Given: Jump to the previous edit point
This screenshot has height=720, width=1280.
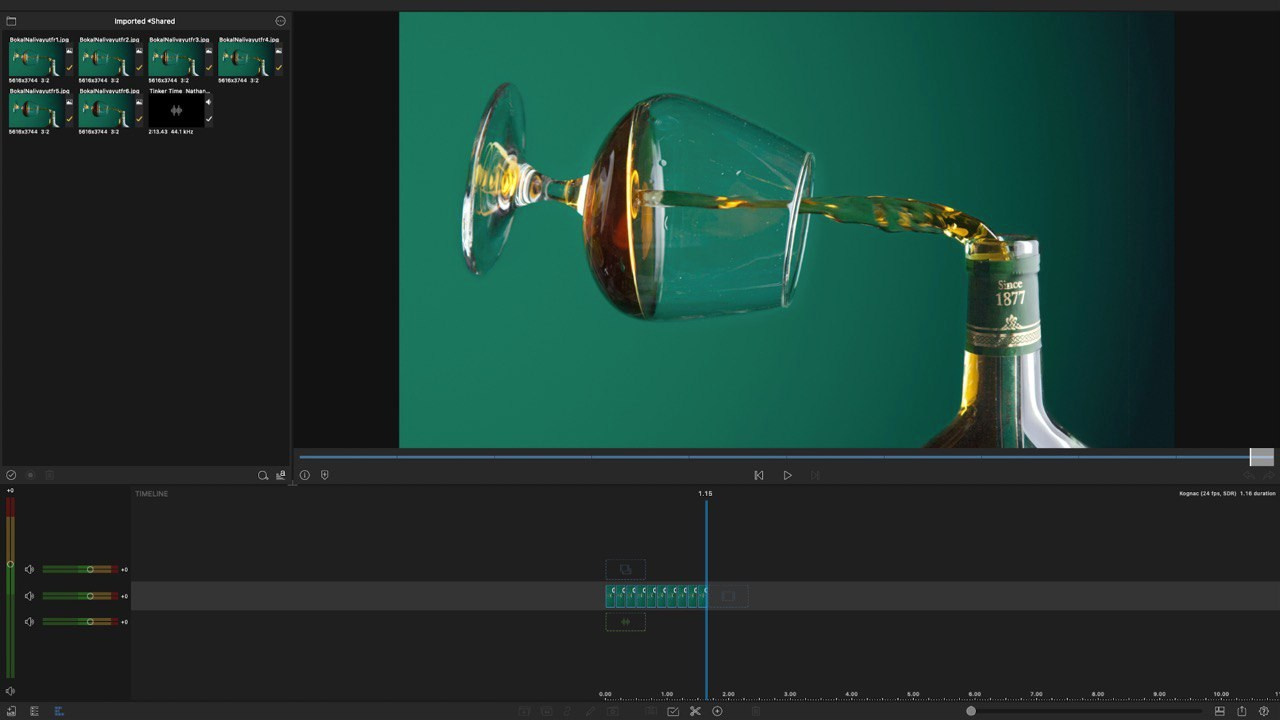Looking at the screenshot, I should [x=759, y=476].
